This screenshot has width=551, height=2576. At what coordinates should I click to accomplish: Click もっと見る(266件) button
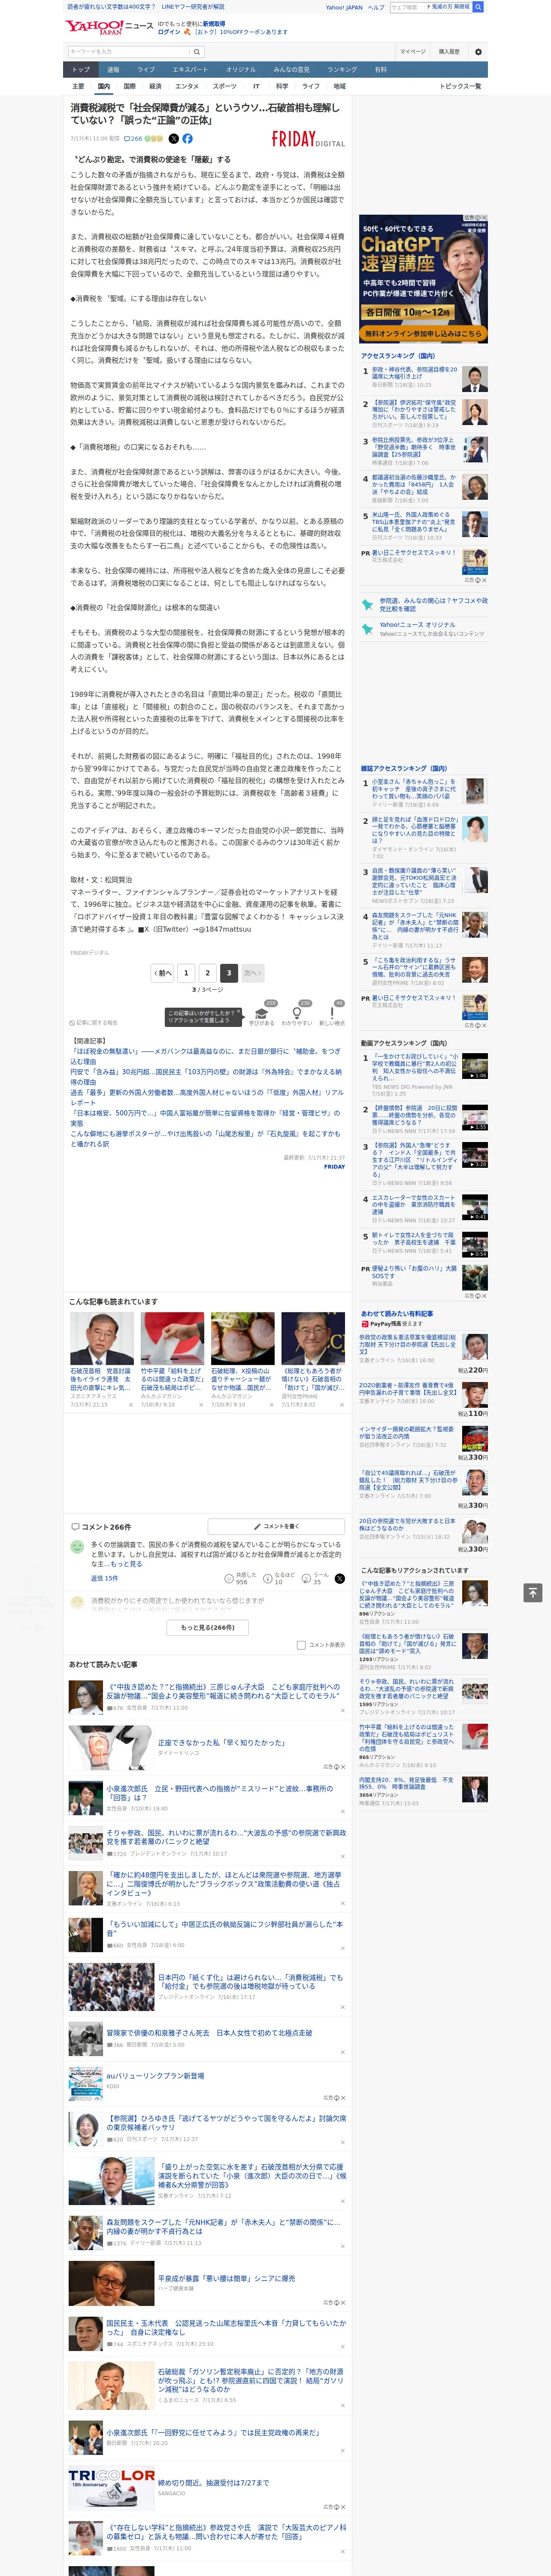pyautogui.click(x=208, y=1628)
